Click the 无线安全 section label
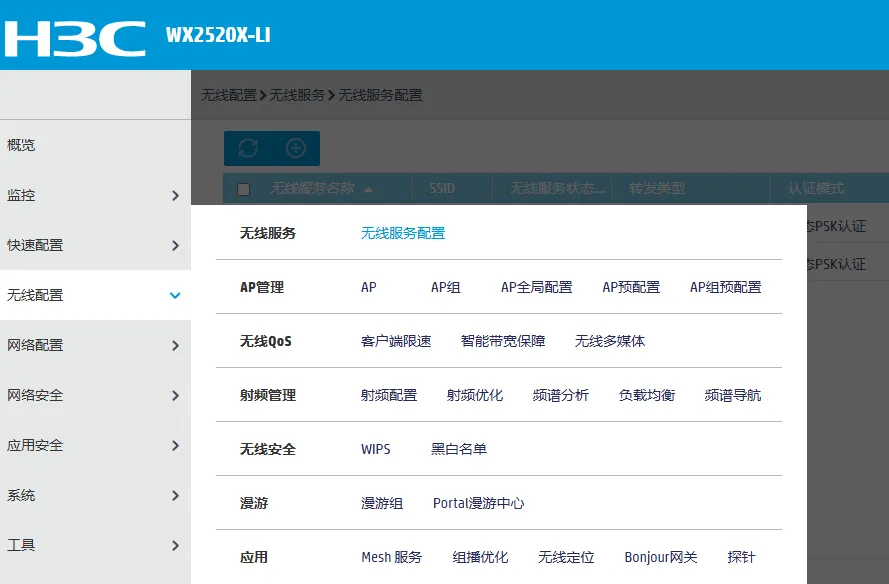The image size is (889, 584). click(x=268, y=449)
